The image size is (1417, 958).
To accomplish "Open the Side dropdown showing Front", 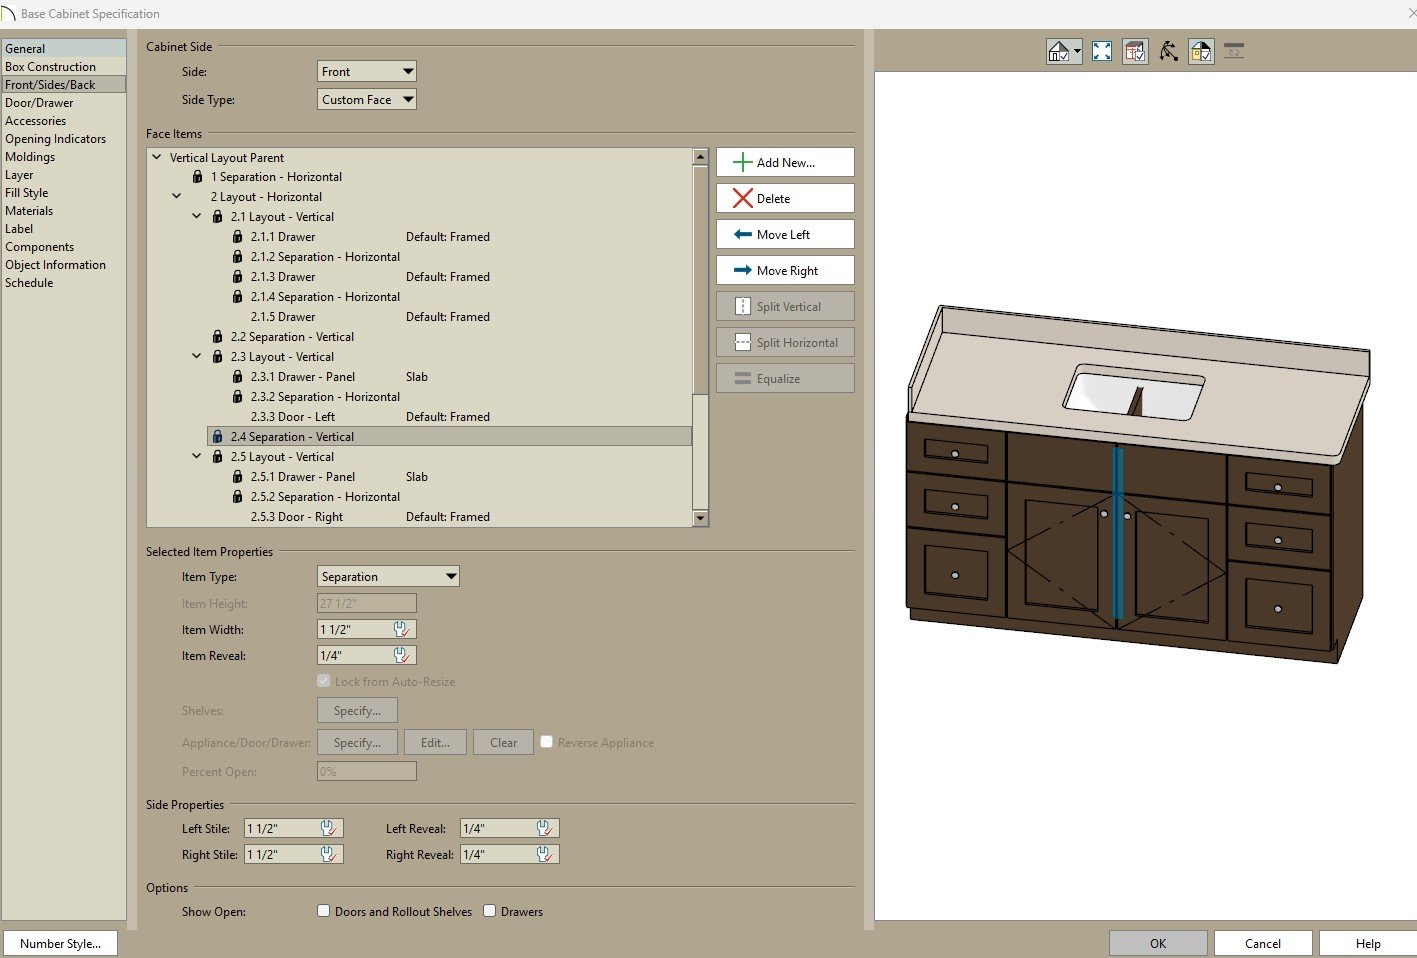I will click(366, 72).
